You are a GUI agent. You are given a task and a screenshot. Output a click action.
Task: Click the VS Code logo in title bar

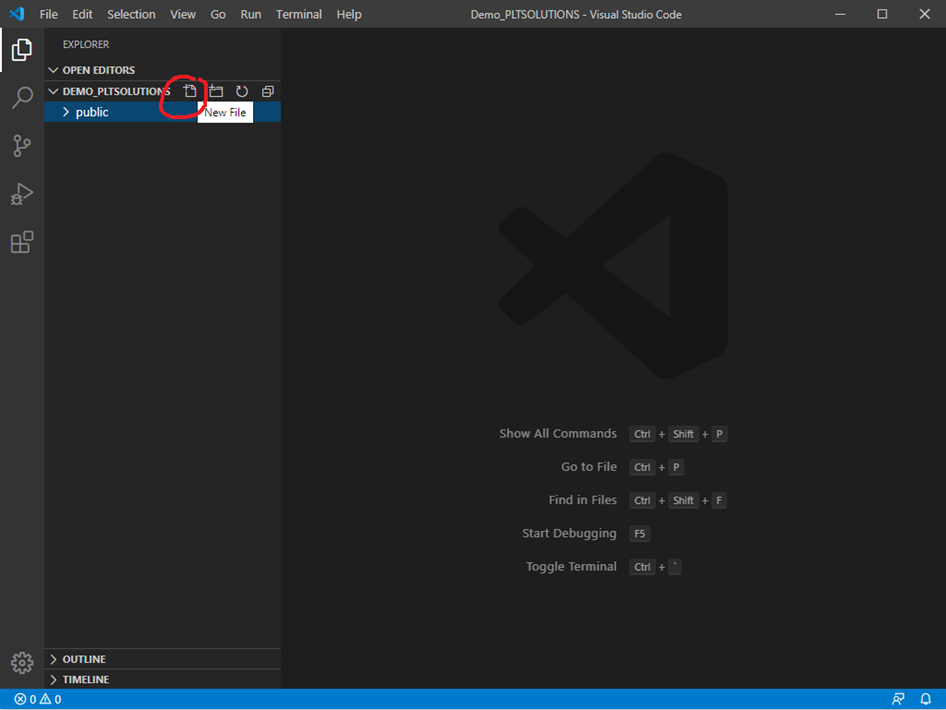(x=17, y=14)
